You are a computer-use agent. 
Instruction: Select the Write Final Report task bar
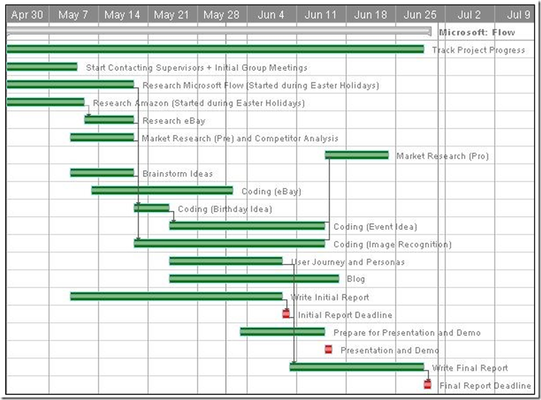(x=357, y=367)
